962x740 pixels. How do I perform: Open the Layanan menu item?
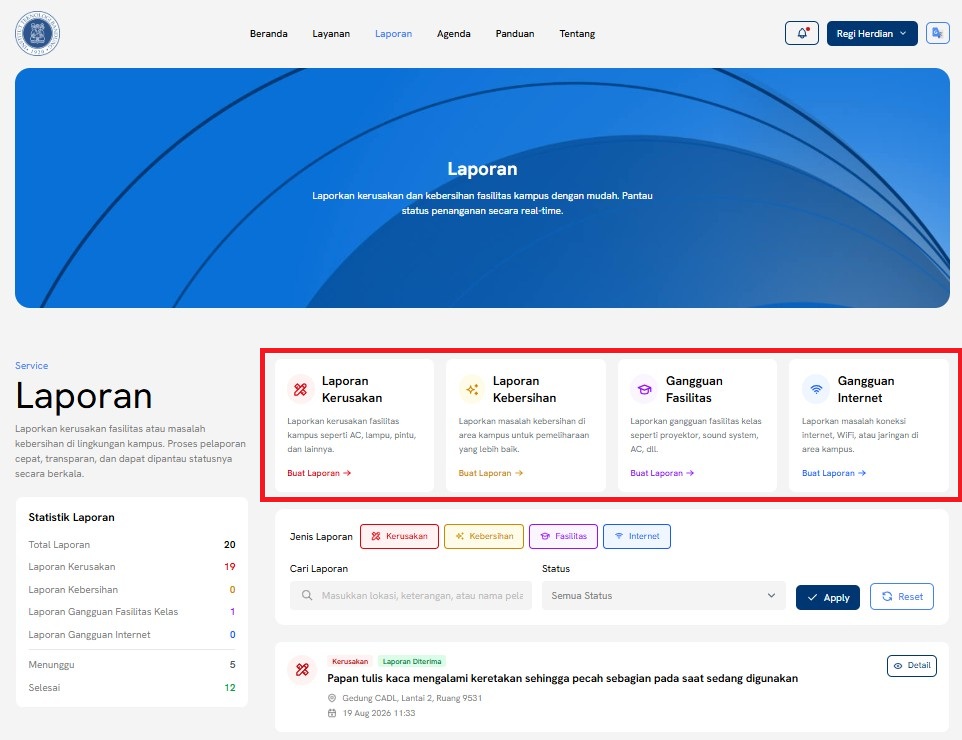331,34
